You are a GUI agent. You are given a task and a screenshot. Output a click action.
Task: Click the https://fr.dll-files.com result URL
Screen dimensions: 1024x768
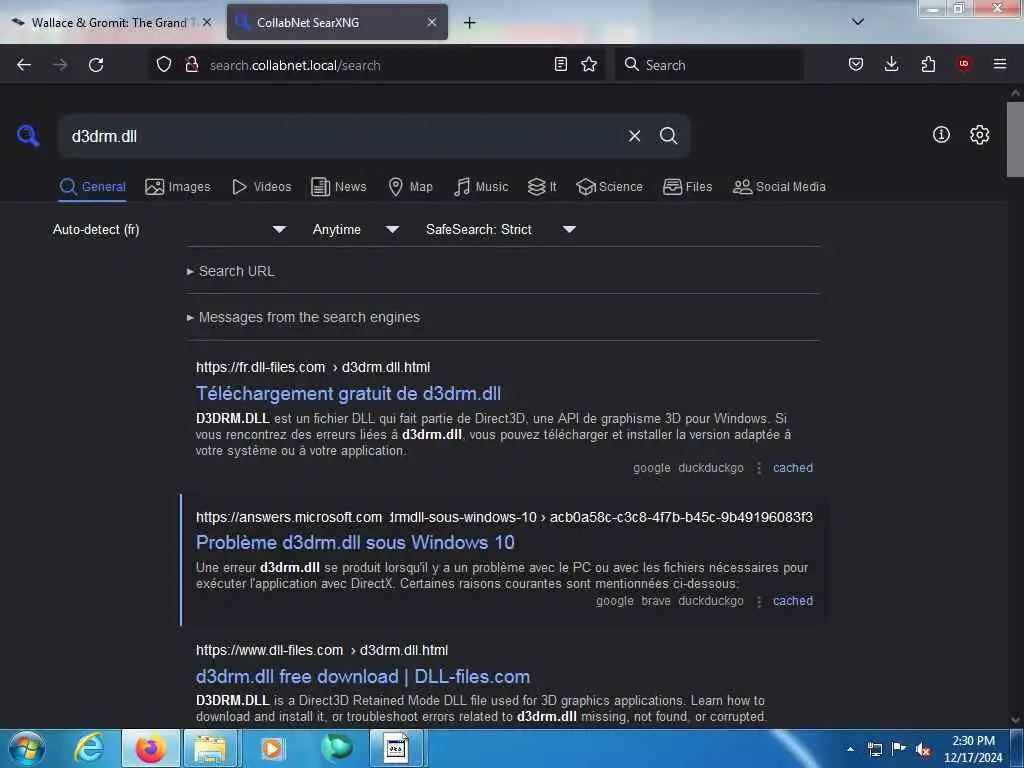(313, 367)
